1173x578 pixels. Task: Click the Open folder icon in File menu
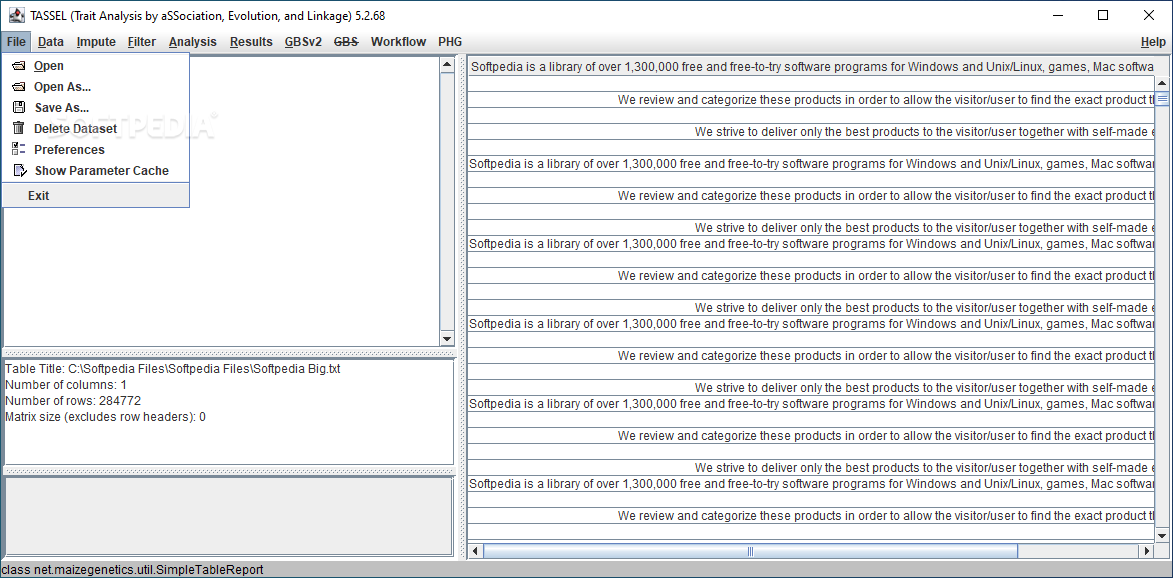click(19, 66)
